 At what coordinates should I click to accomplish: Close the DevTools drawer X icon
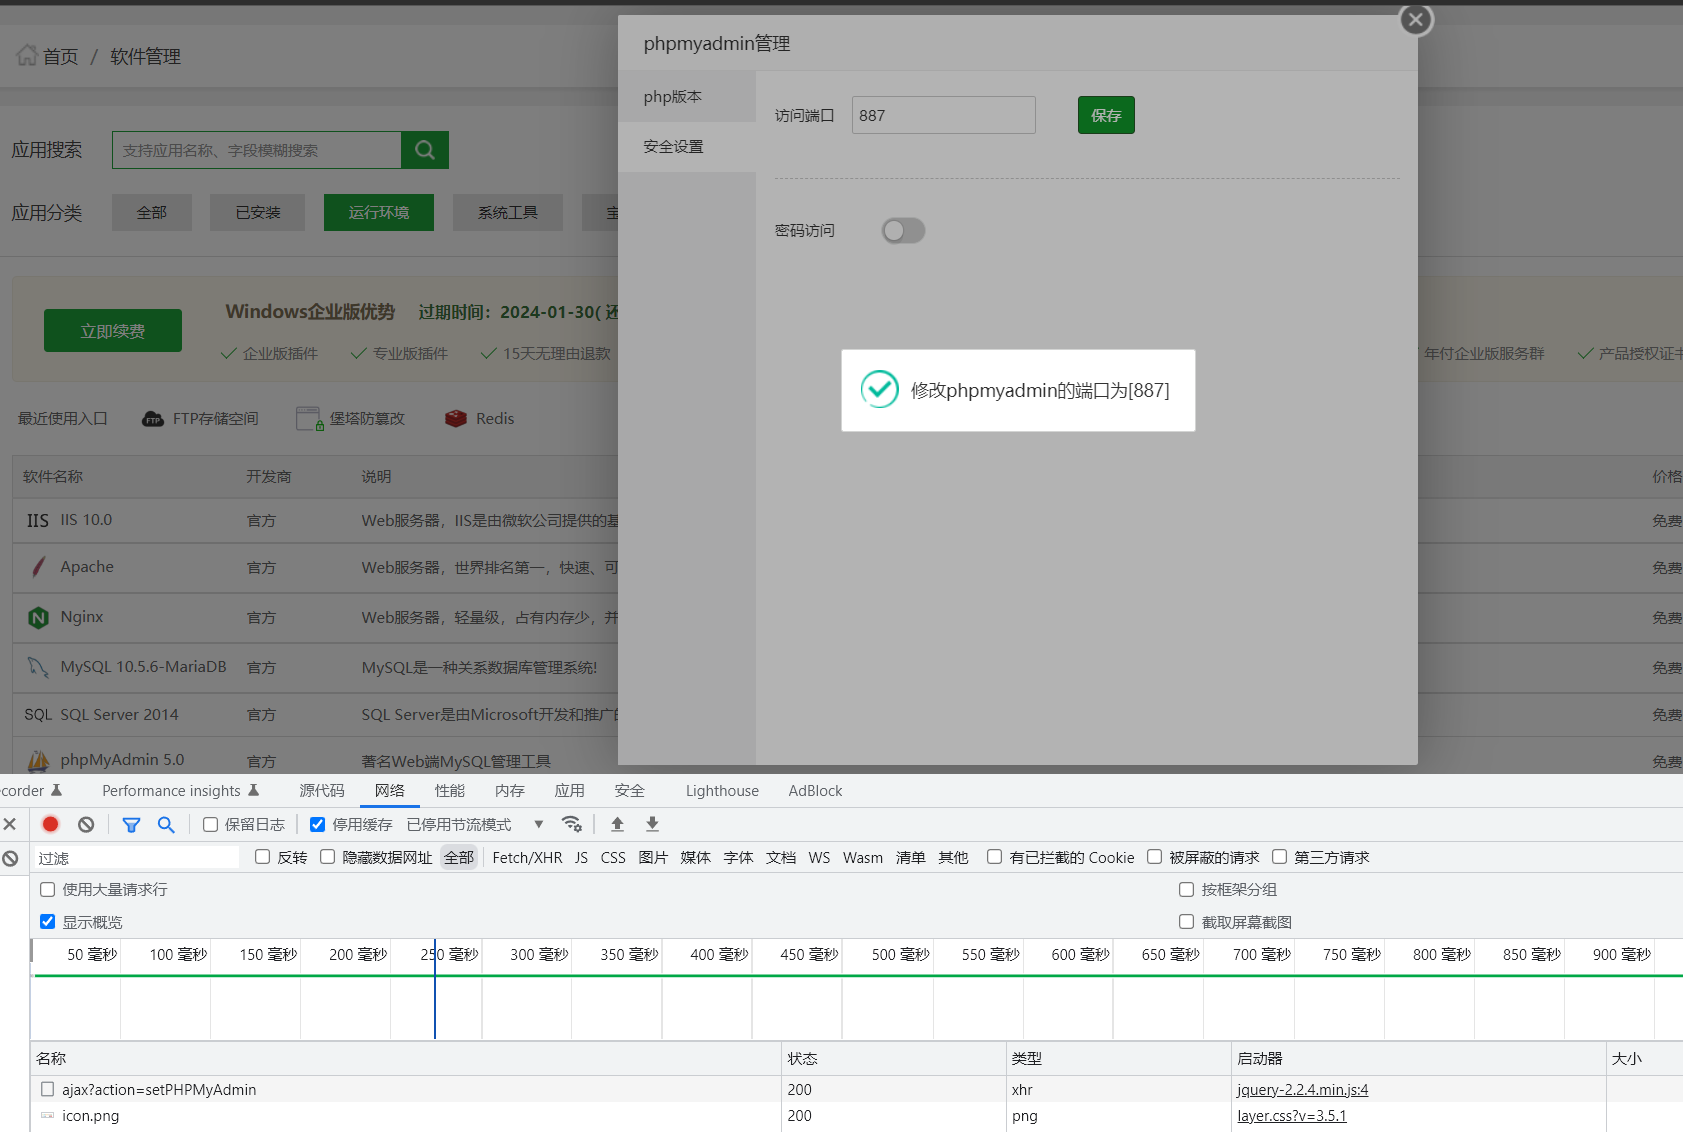click(x=10, y=824)
